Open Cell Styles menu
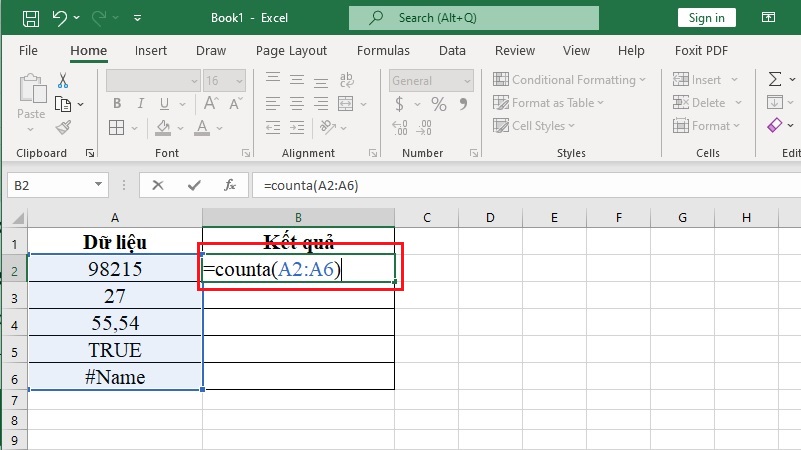 [534, 126]
